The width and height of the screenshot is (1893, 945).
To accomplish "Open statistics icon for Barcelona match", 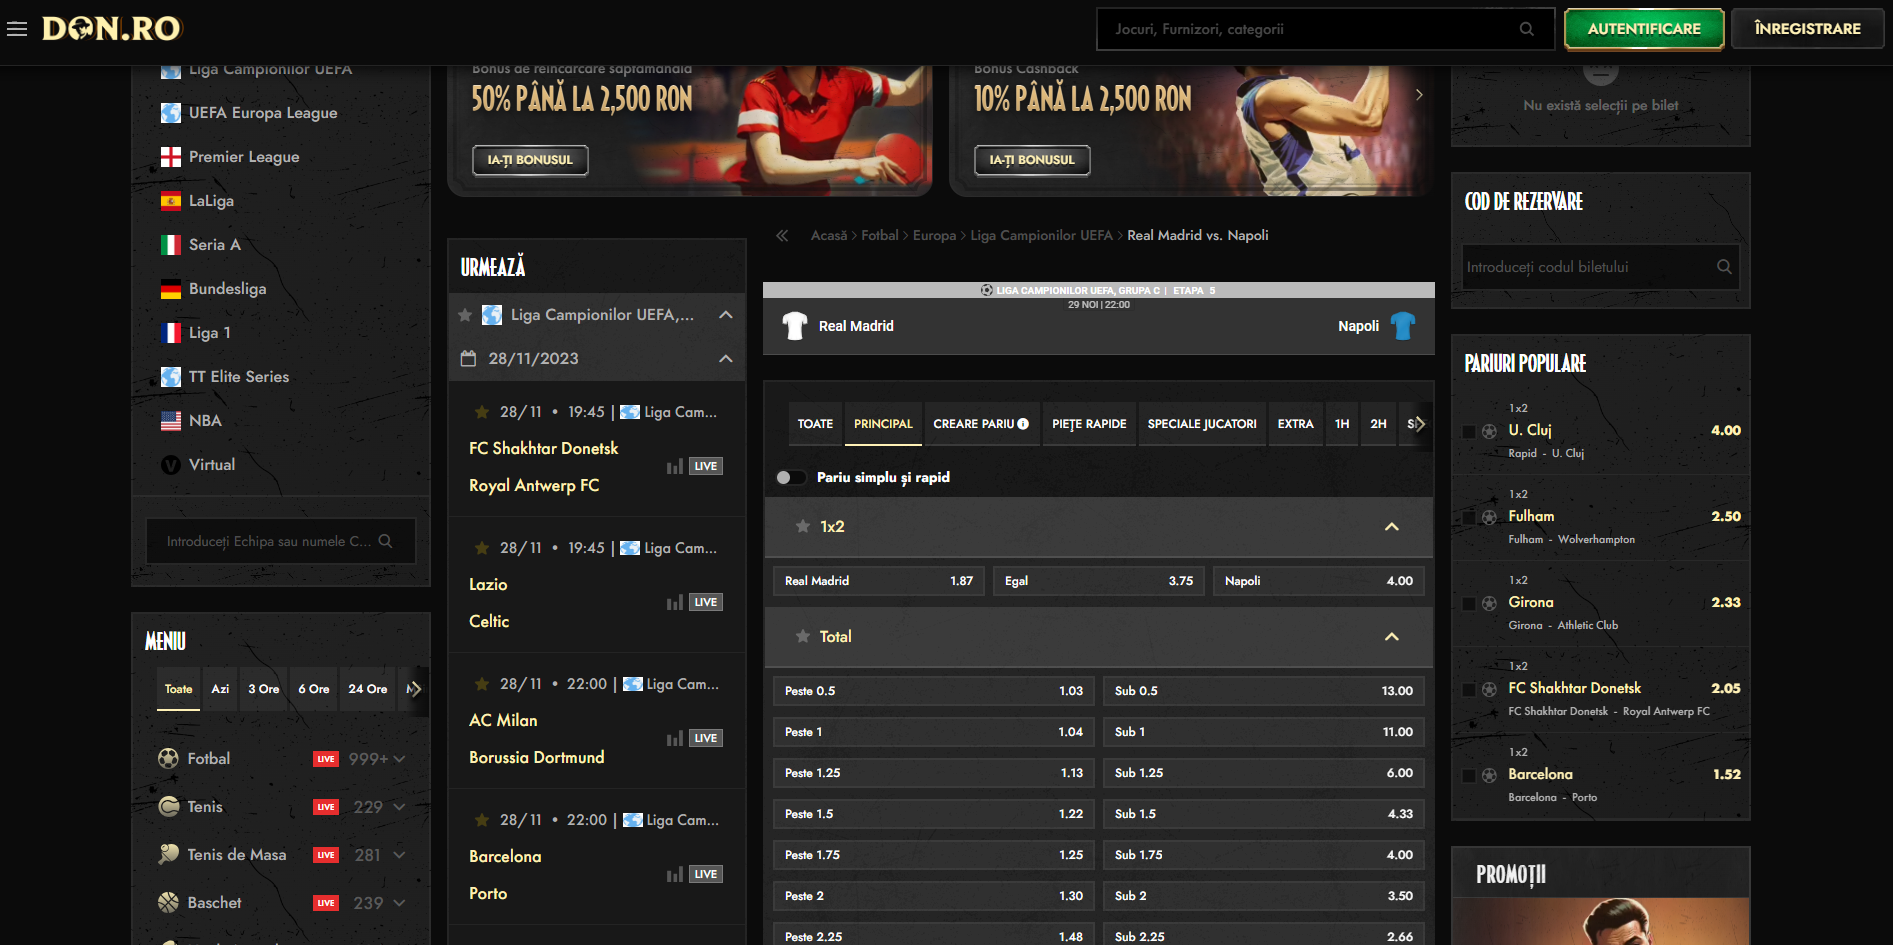I will tap(675, 874).
